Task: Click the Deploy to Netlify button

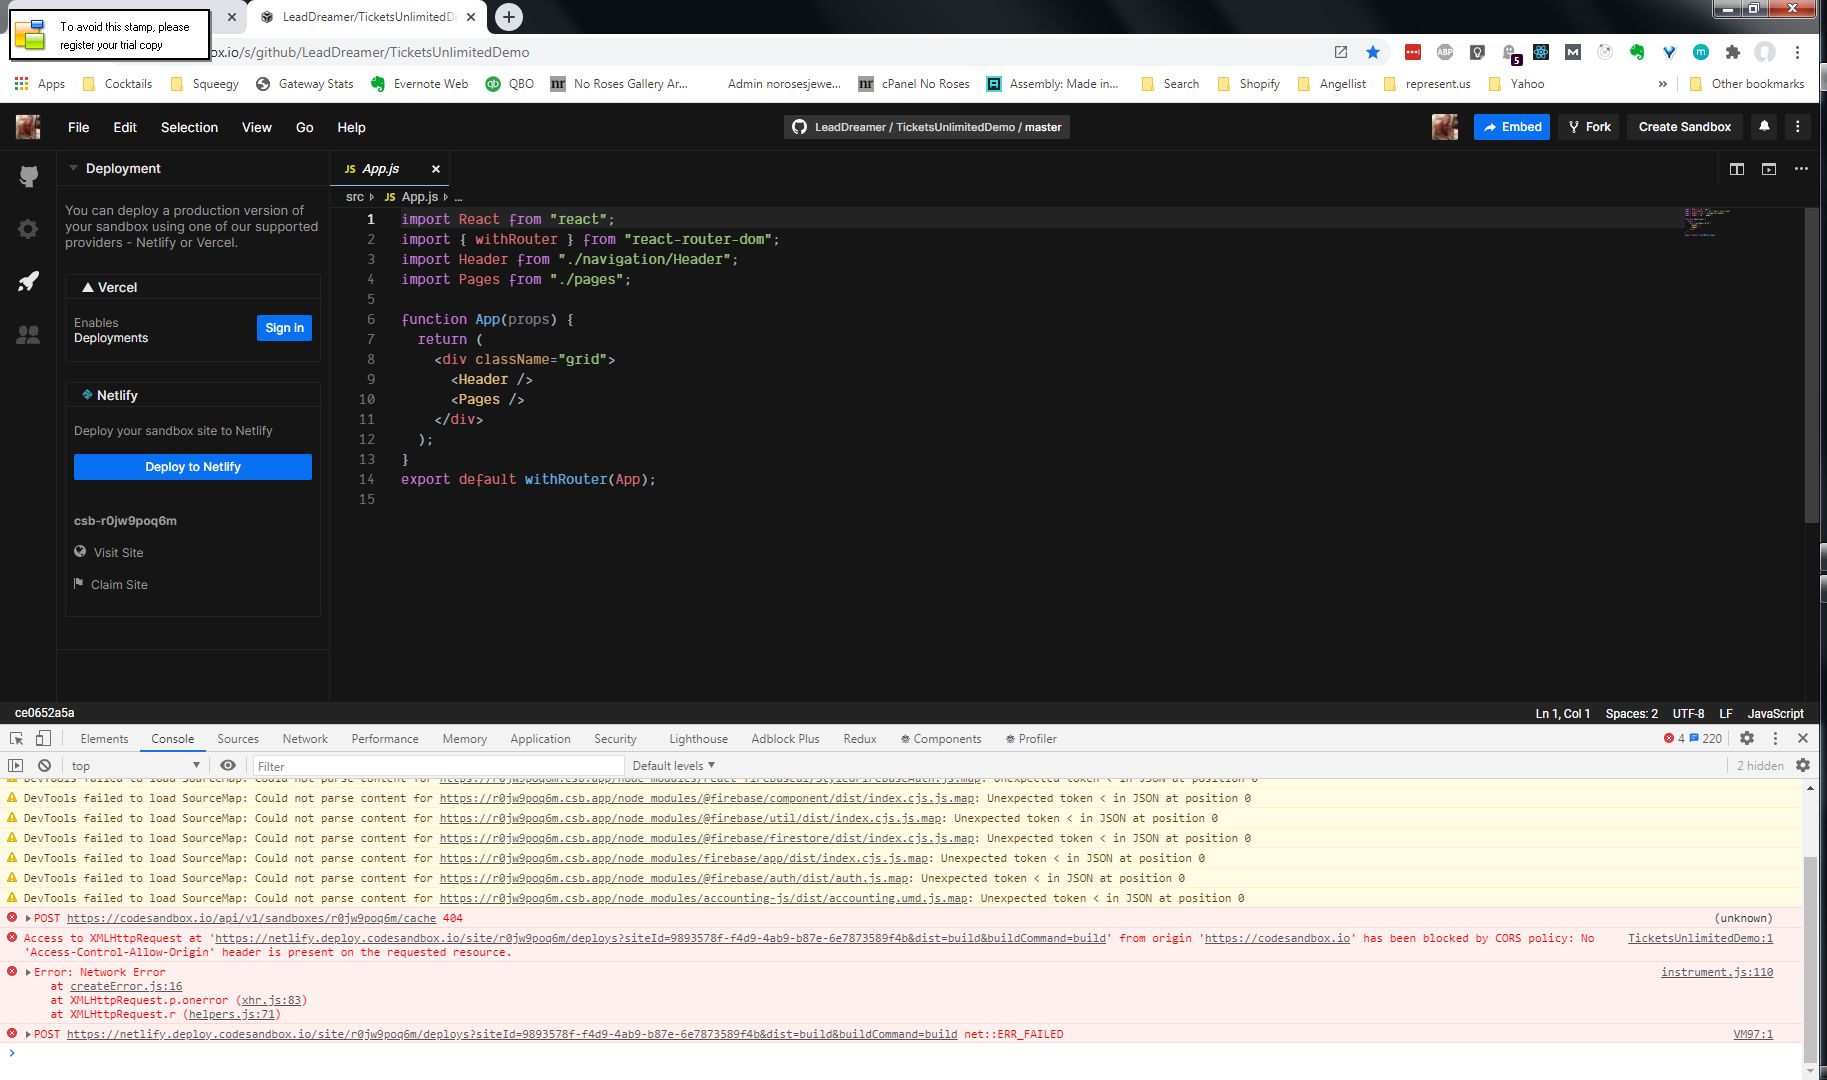Action: coord(192,466)
